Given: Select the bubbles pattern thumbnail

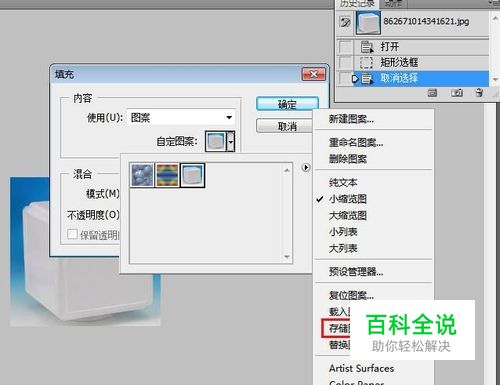Looking at the screenshot, I should click(142, 175).
